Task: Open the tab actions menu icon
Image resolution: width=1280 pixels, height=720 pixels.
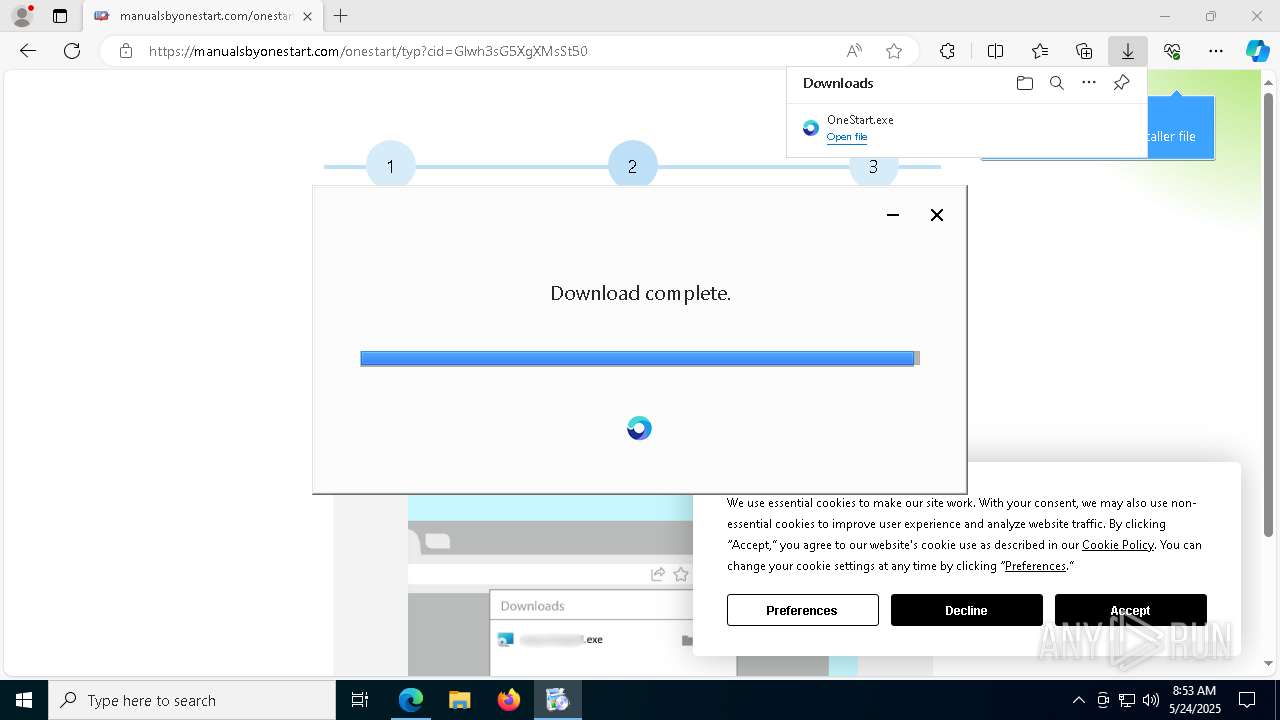Action: click(60, 16)
